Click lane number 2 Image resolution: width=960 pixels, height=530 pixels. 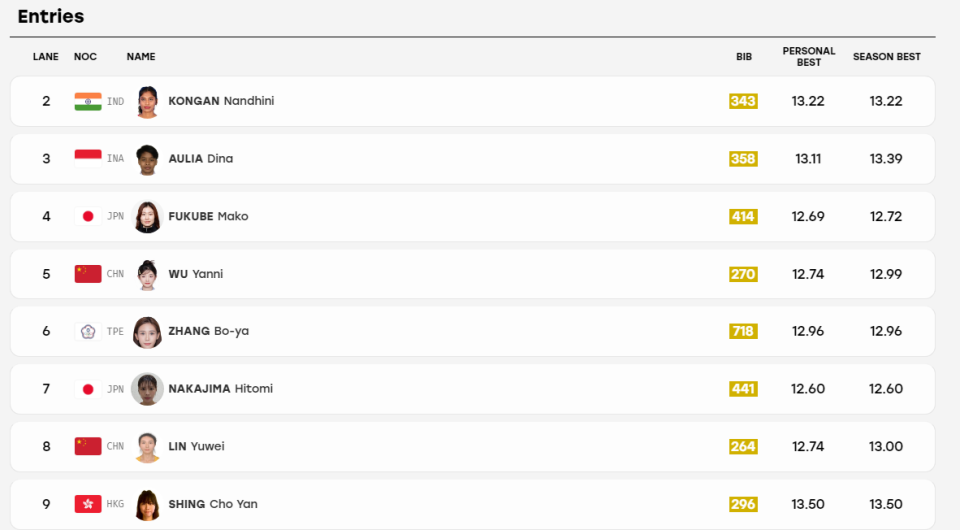click(46, 101)
